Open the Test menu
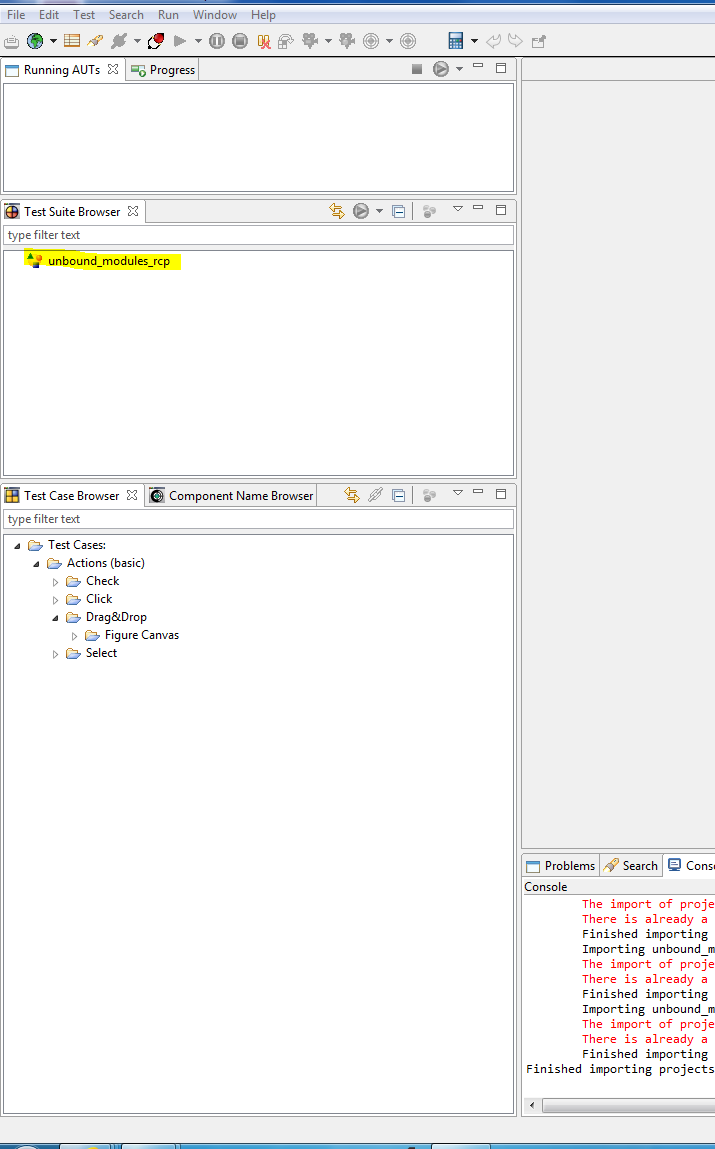The width and height of the screenshot is (715, 1149). [x=84, y=15]
